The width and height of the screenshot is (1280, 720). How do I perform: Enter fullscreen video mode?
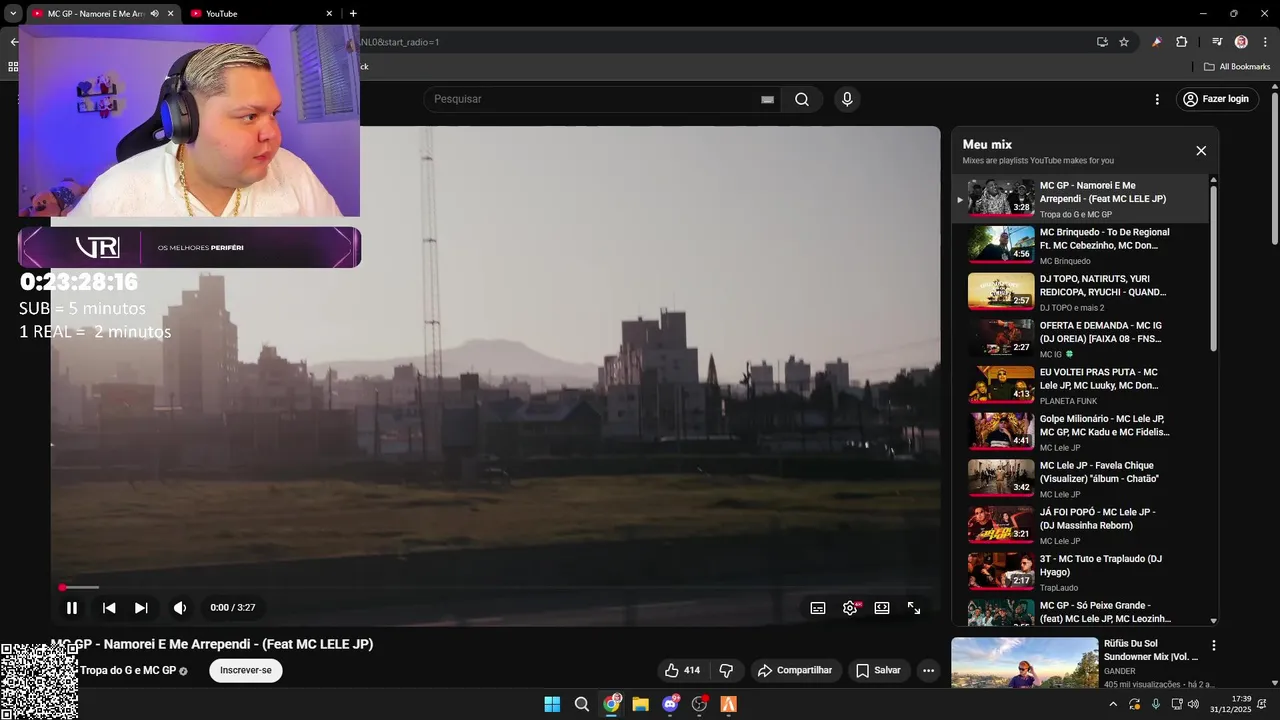pos(914,608)
